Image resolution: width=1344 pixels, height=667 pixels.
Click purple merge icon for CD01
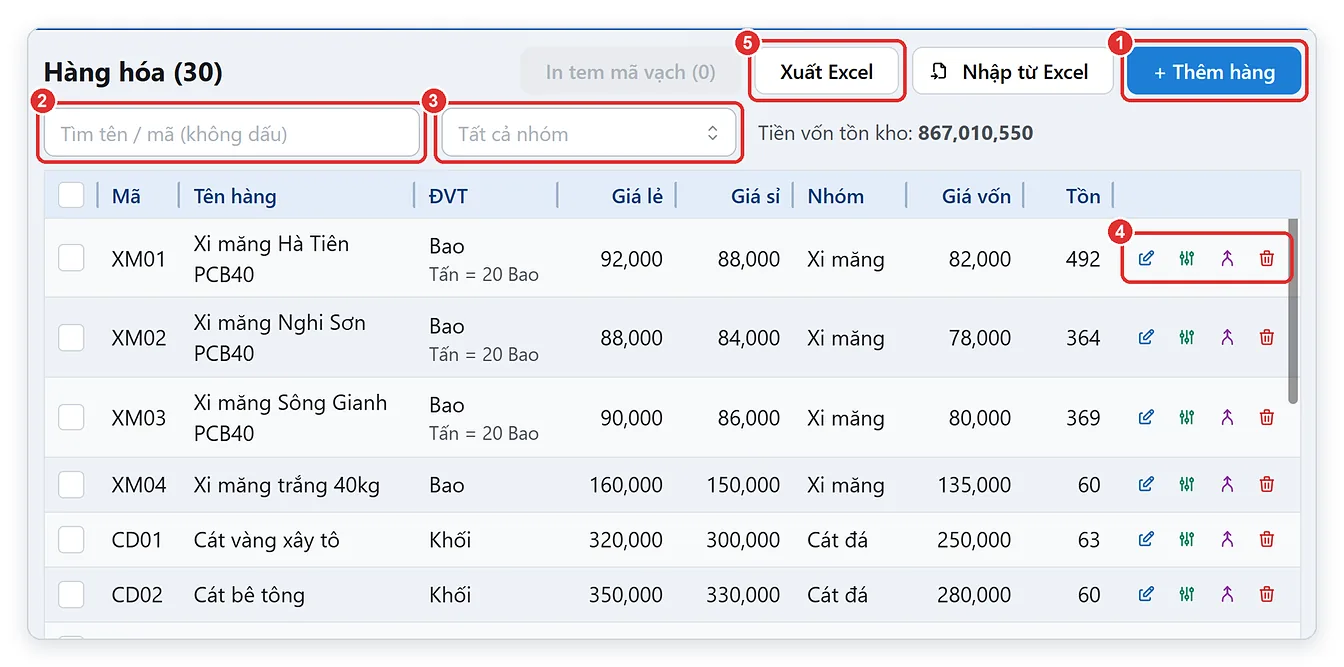pos(1227,539)
